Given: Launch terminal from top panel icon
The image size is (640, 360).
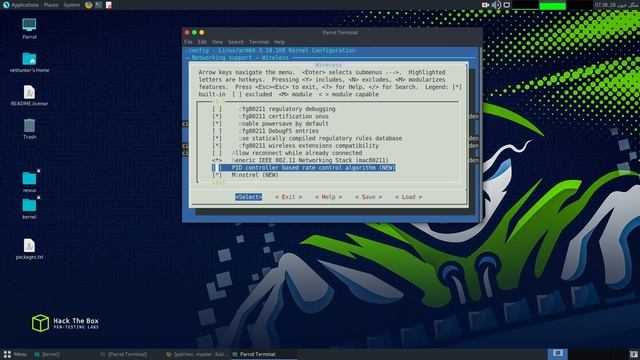Looking at the screenshot, I should pyautogui.click(x=98, y=5).
